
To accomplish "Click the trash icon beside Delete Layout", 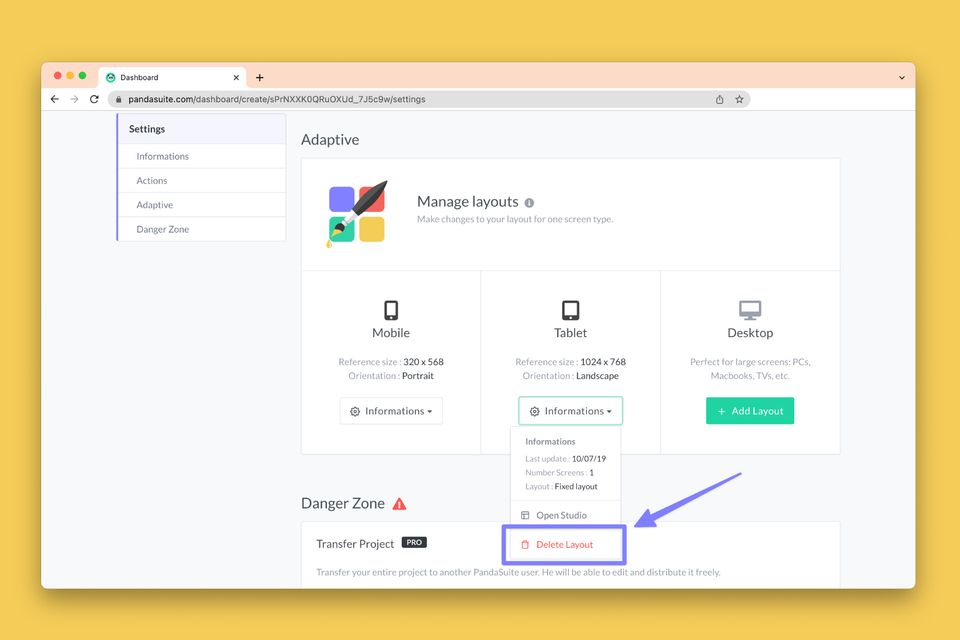I will pos(525,544).
